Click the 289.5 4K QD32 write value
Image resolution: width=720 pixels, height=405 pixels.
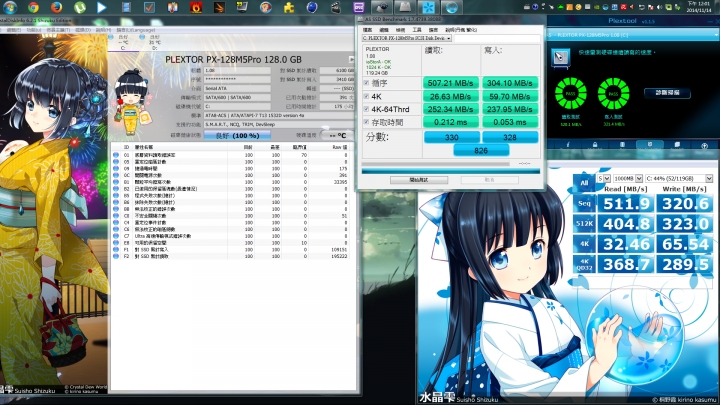[x=684, y=264]
